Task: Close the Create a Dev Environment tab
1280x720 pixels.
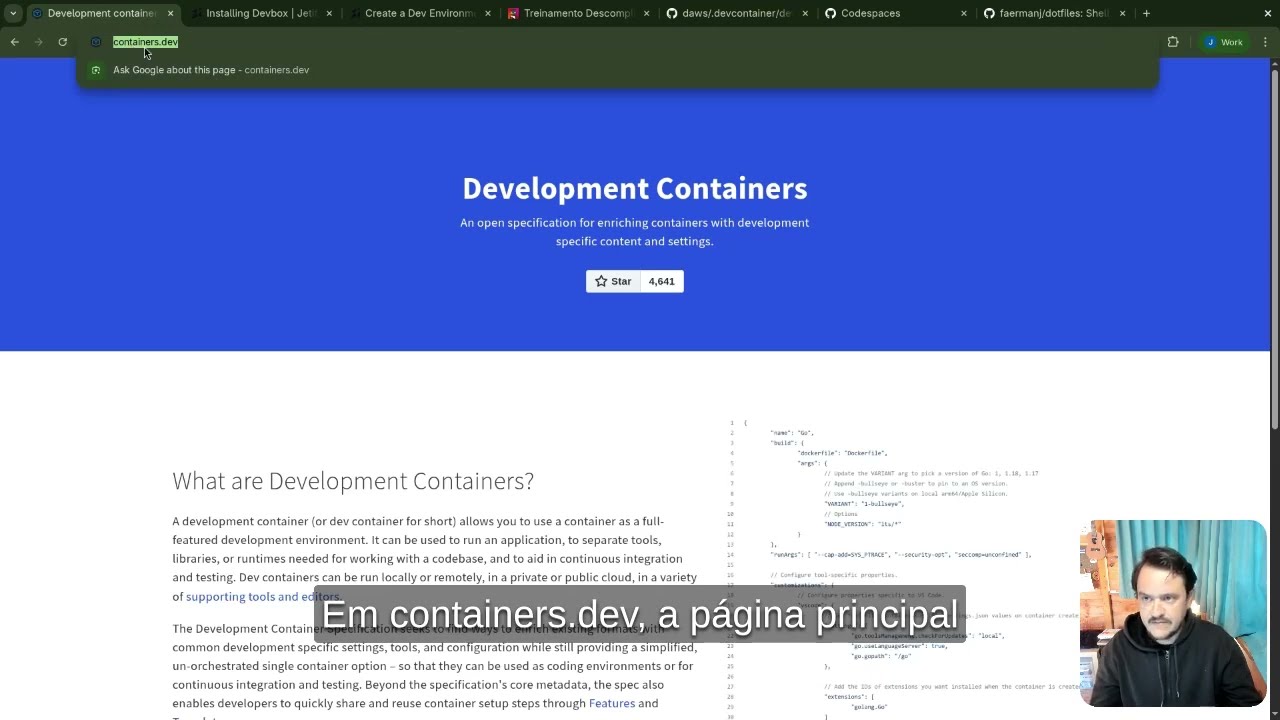Action: coord(488,13)
